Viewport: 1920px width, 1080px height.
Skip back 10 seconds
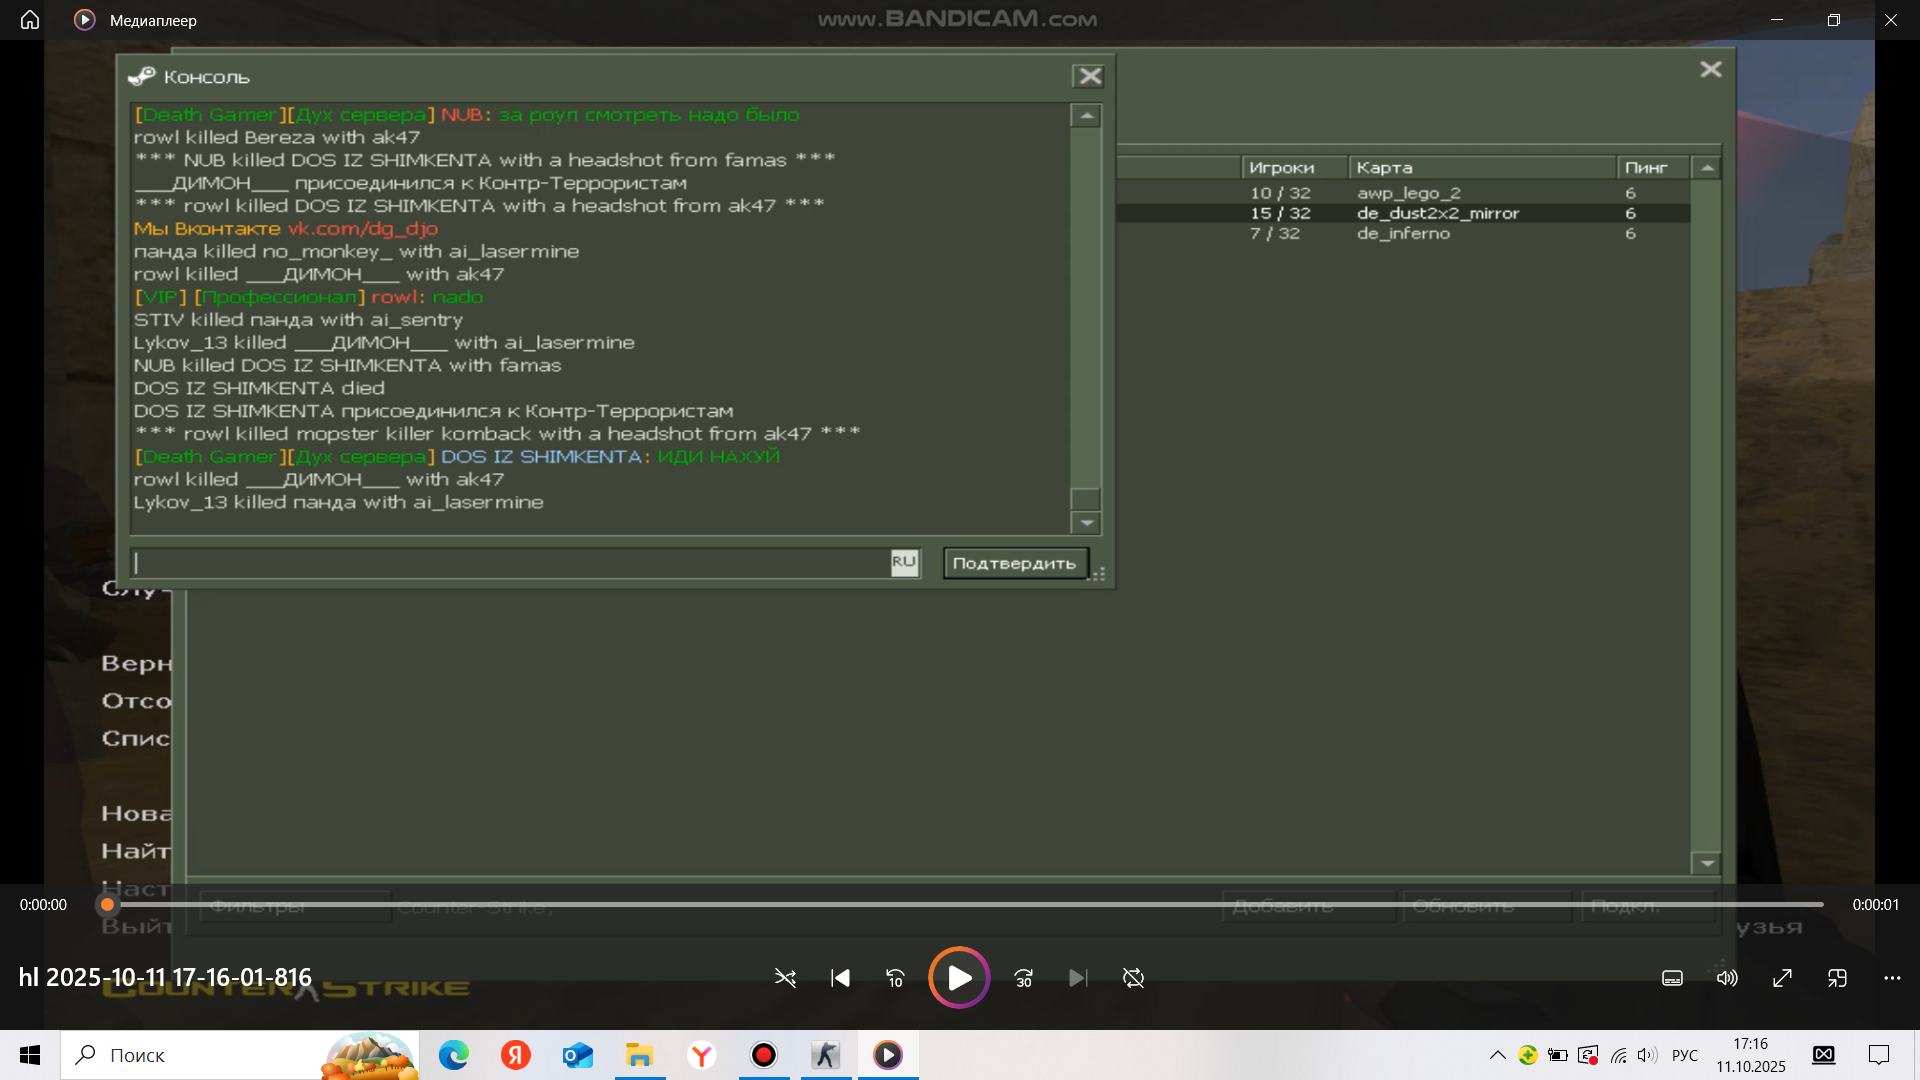click(x=895, y=978)
